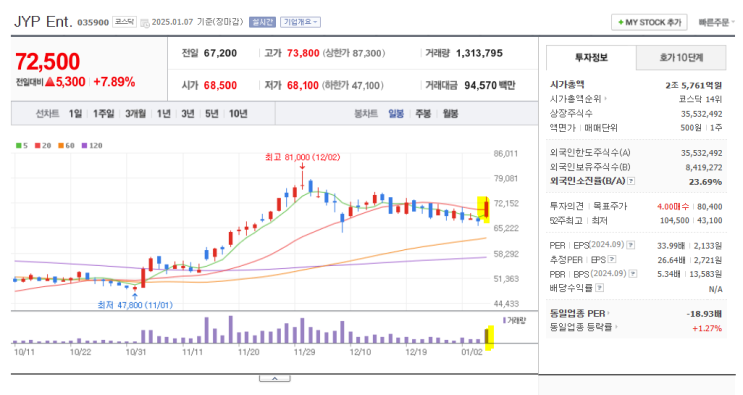Select the 일봉 daily candle chart option
This screenshot has width=743, height=395.
396,114
